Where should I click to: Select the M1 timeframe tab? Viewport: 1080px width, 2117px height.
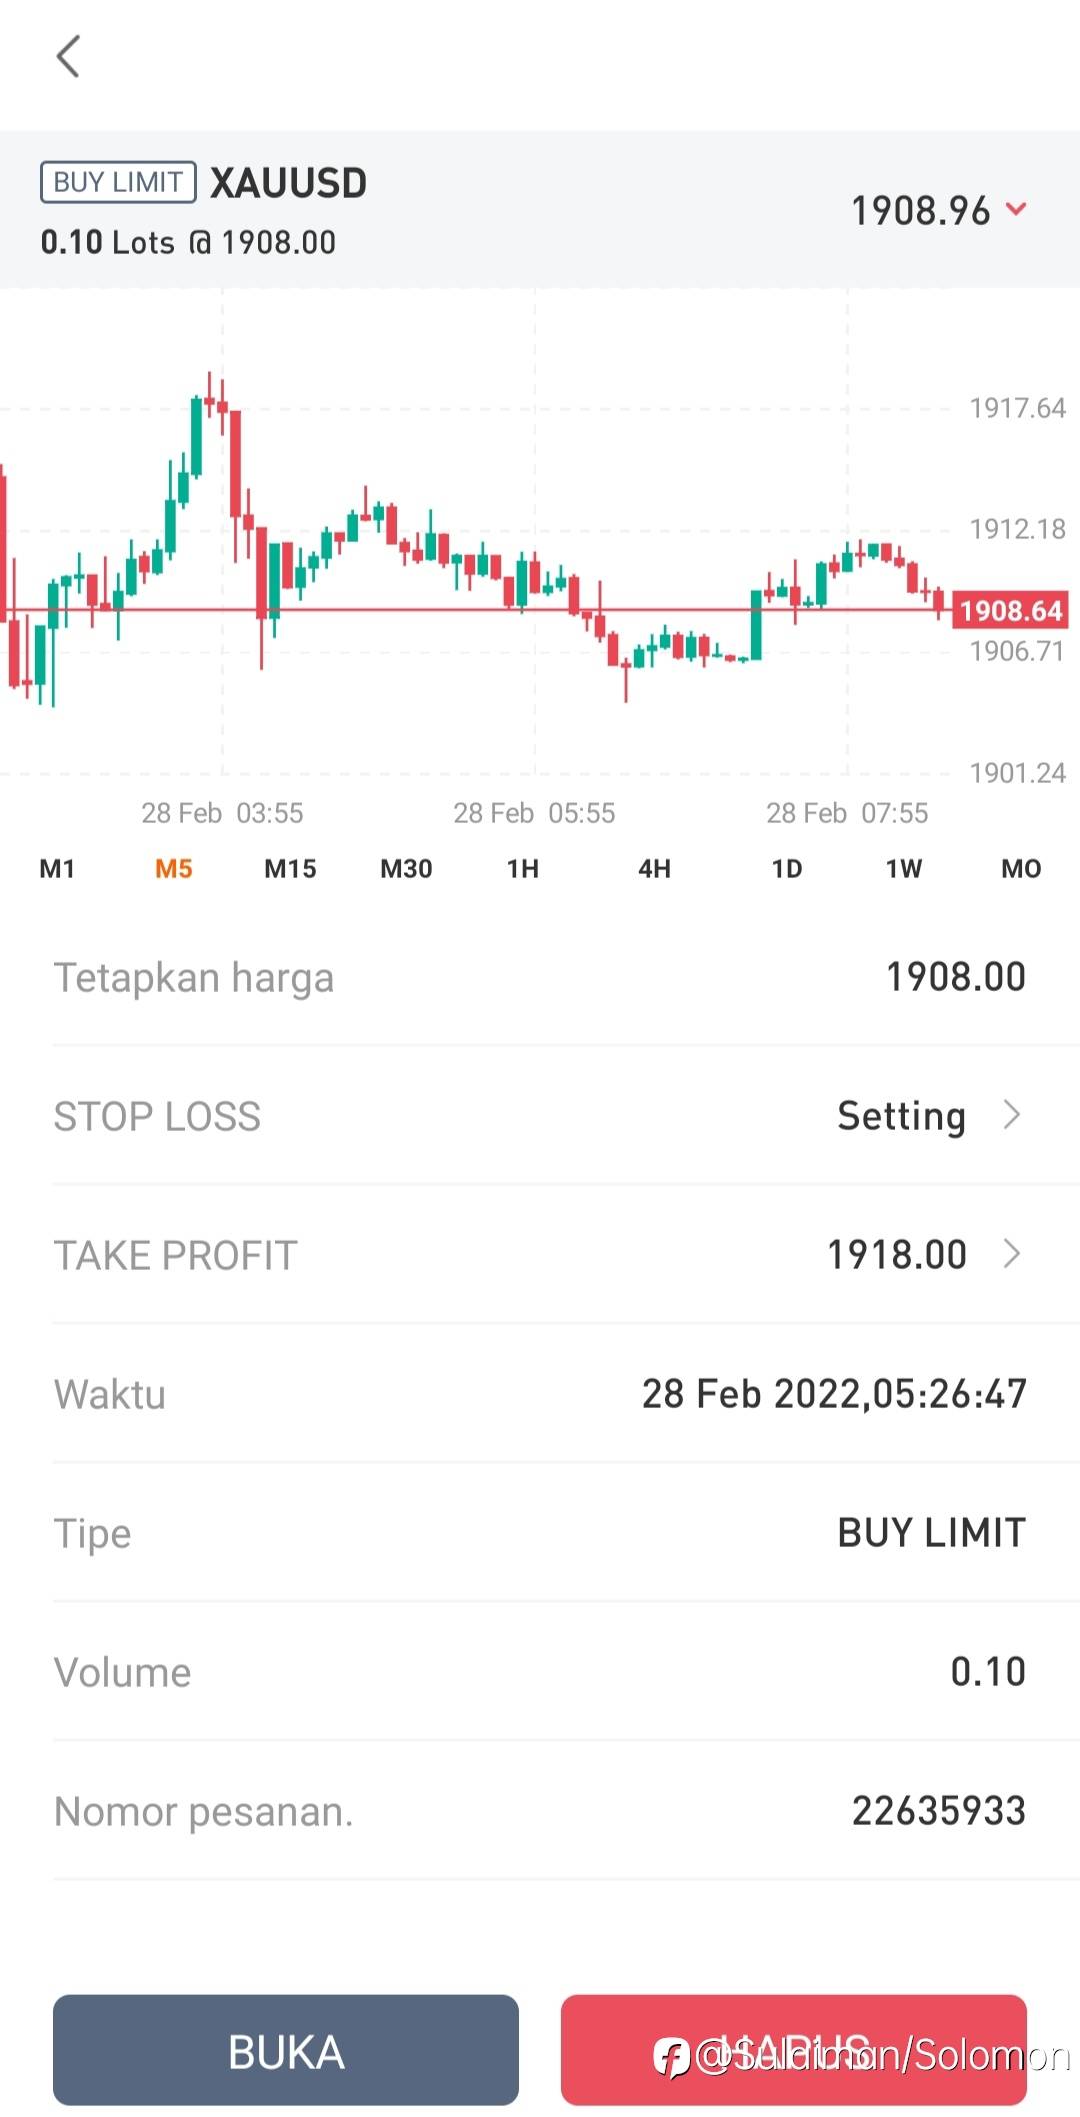click(x=57, y=868)
